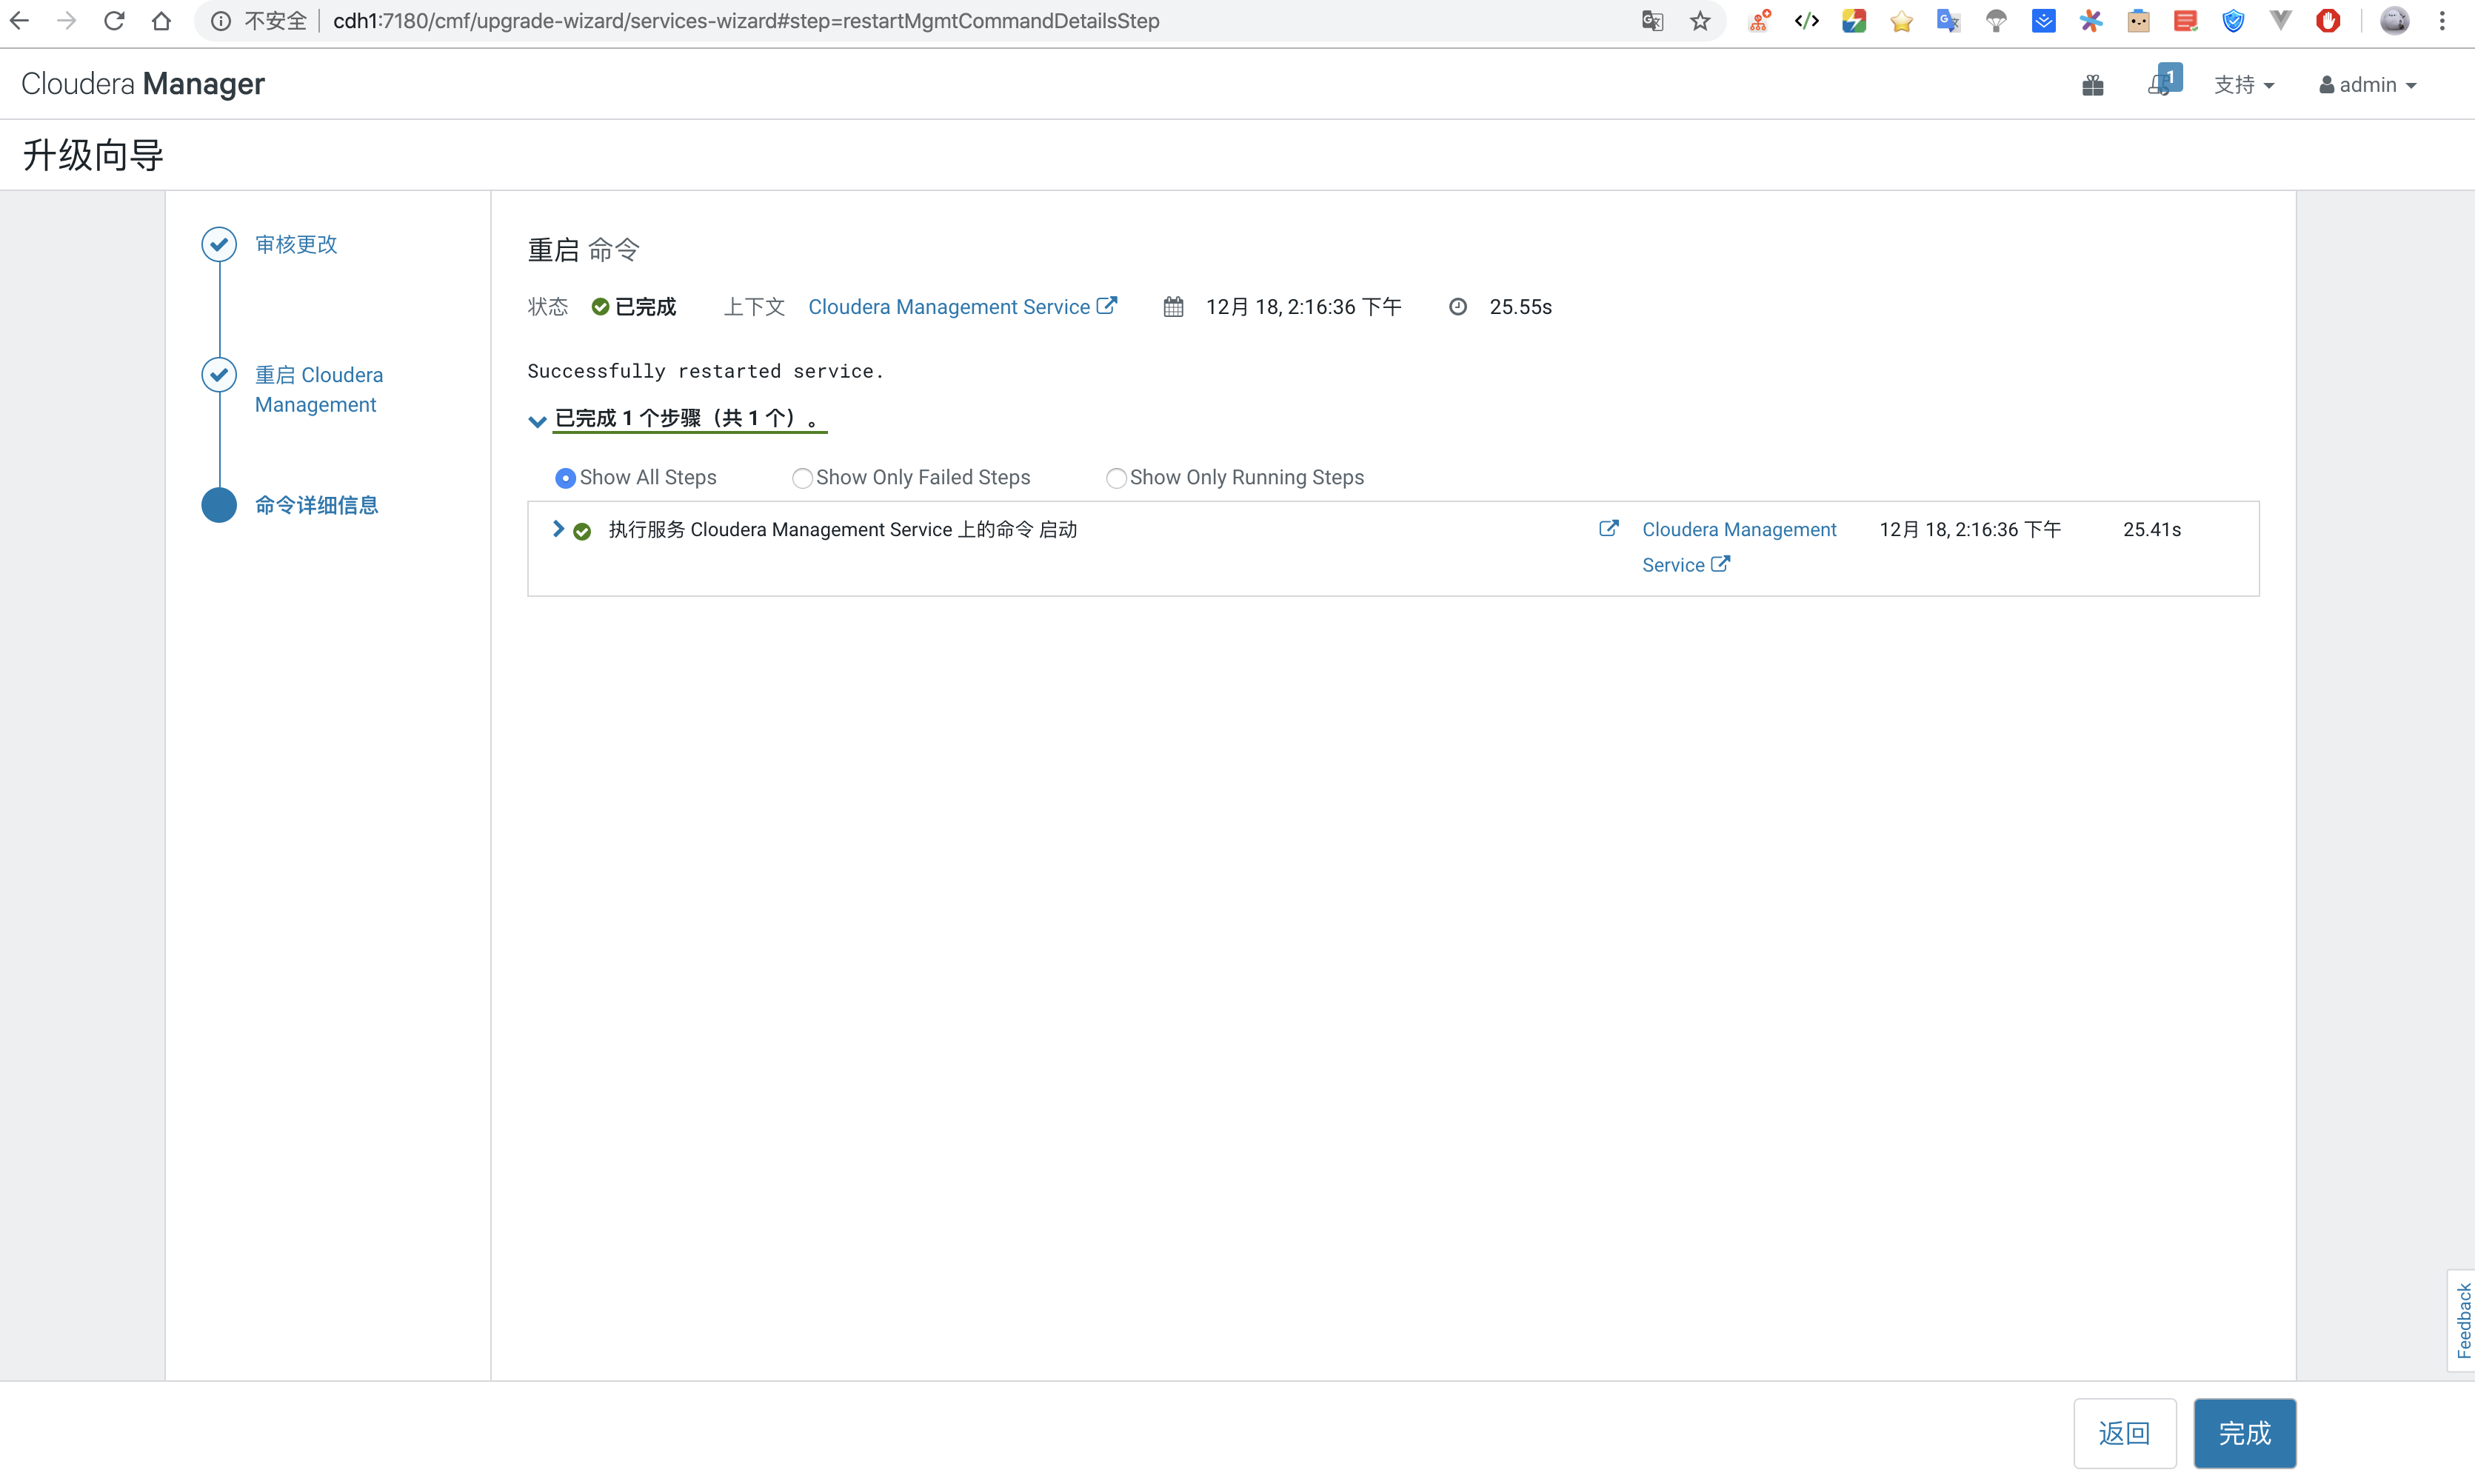Select the Show All Steps radio button

click(x=565, y=478)
